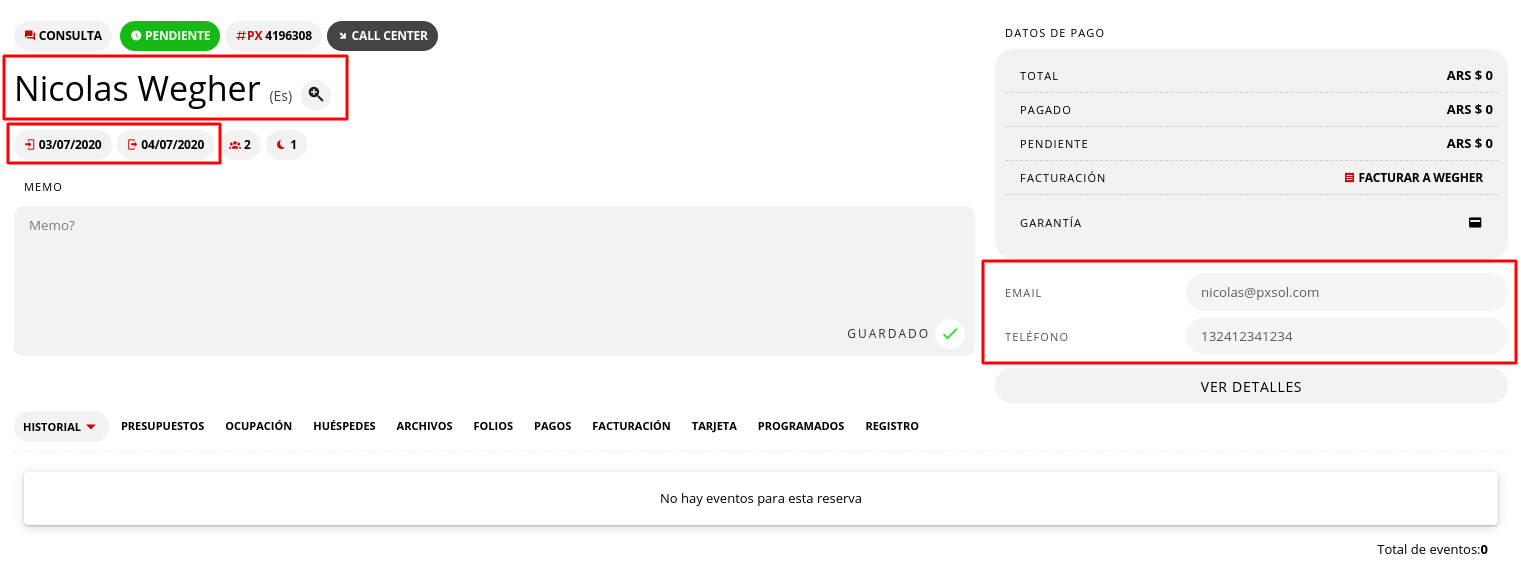The height and width of the screenshot is (578, 1521).
Task: Open the Huéspedes tab
Action: tap(344, 426)
